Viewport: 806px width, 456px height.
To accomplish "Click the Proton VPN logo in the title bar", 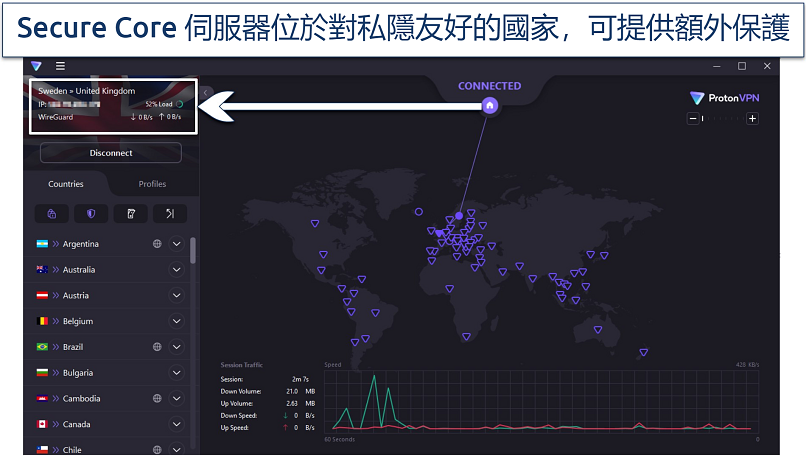I will coord(37,66).
